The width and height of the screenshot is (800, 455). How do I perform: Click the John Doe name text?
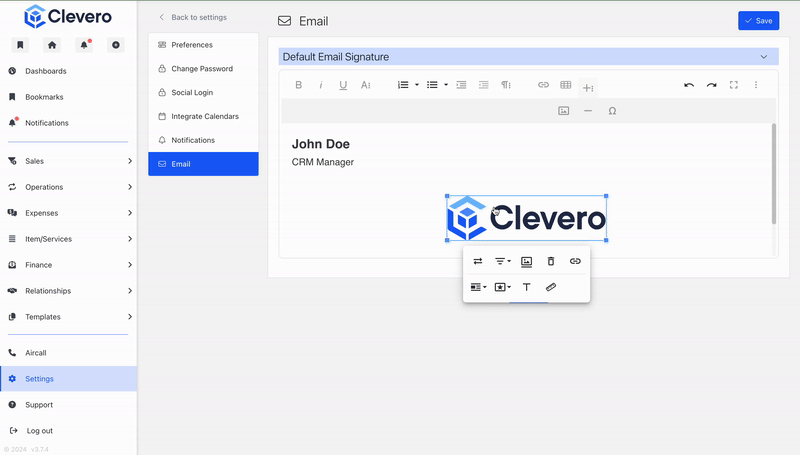click(x=320, y=144)
